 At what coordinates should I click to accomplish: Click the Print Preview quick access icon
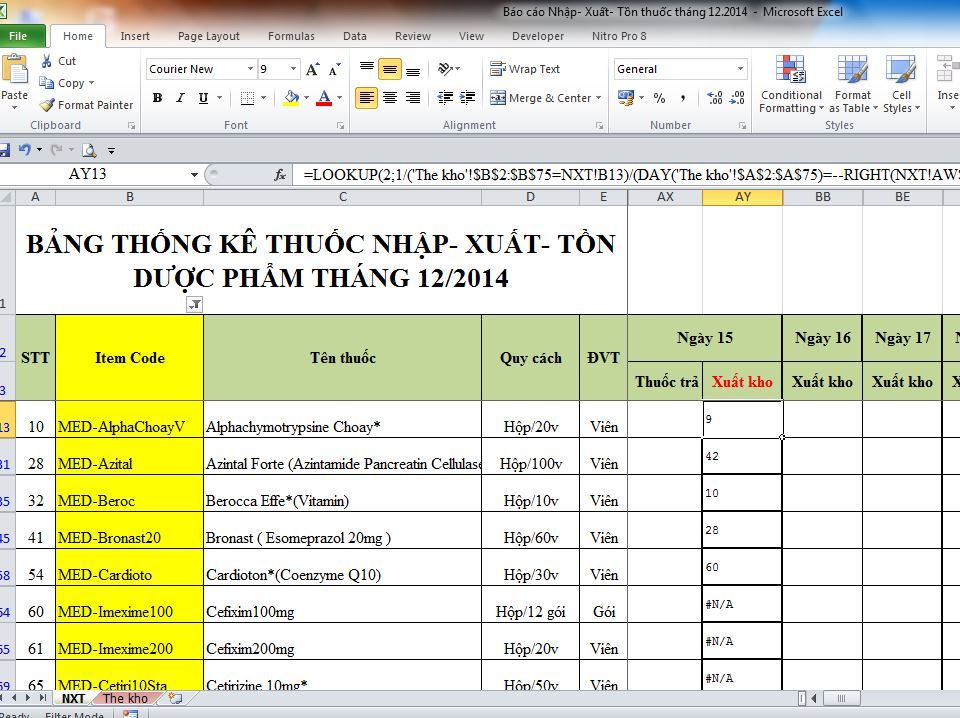(89, 150)
